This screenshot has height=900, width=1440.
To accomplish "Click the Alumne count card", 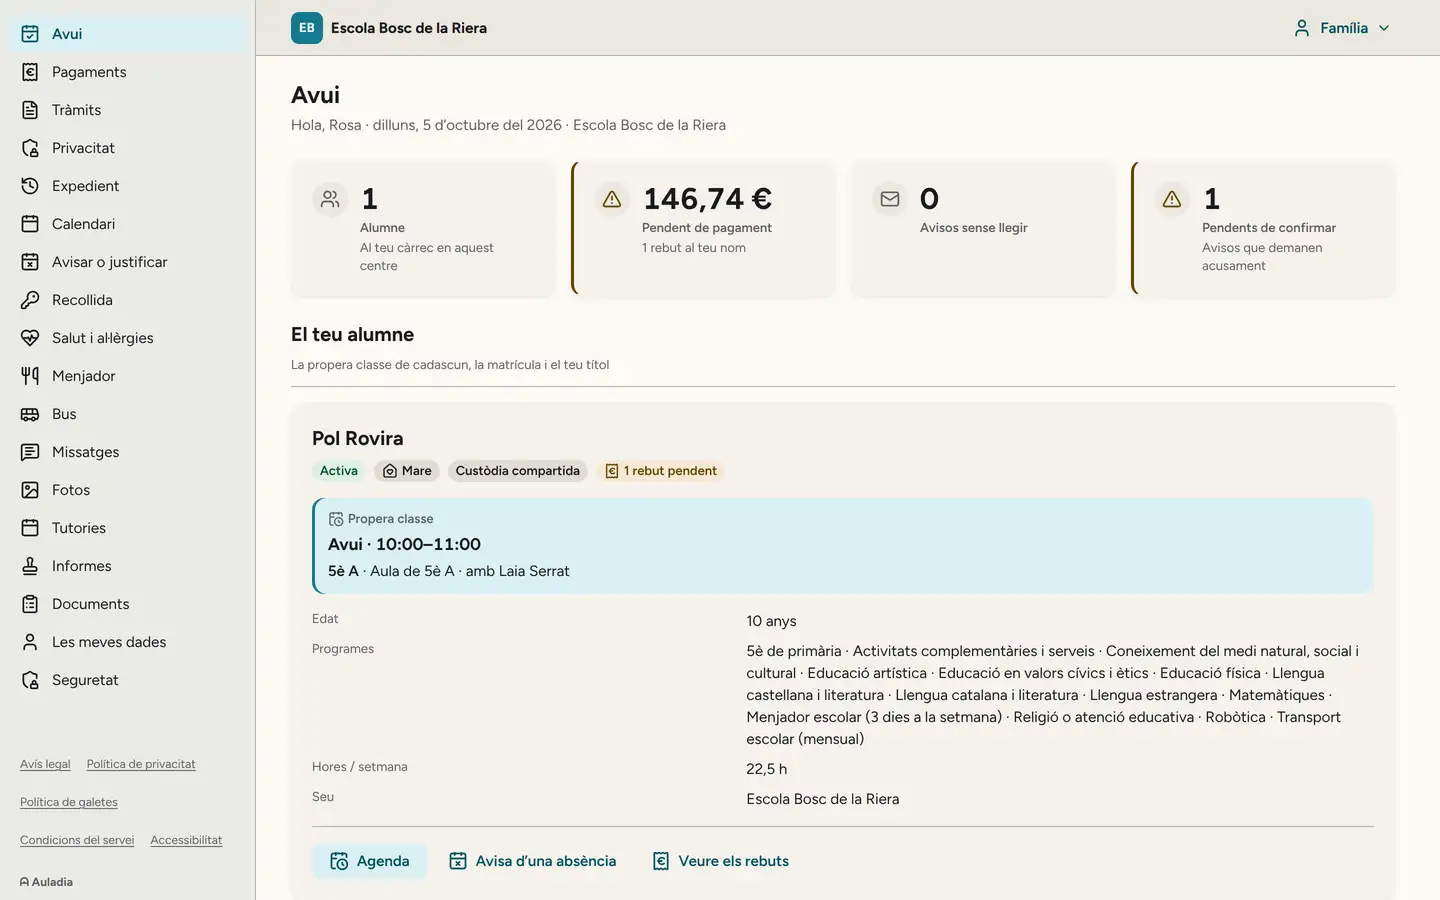I will tap(423, 229).
